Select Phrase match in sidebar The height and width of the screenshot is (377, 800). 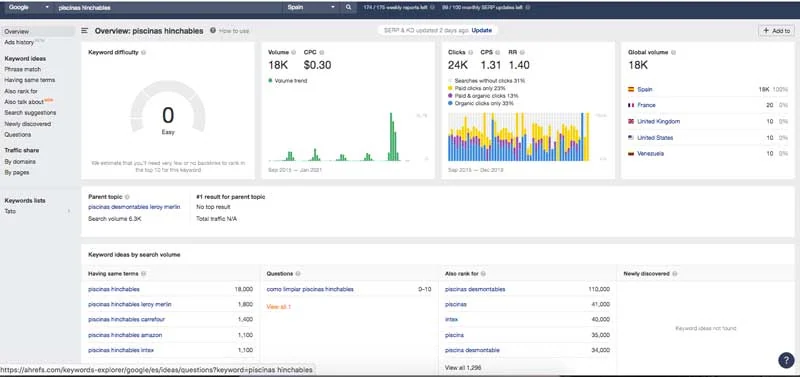[x=22, y=69]
